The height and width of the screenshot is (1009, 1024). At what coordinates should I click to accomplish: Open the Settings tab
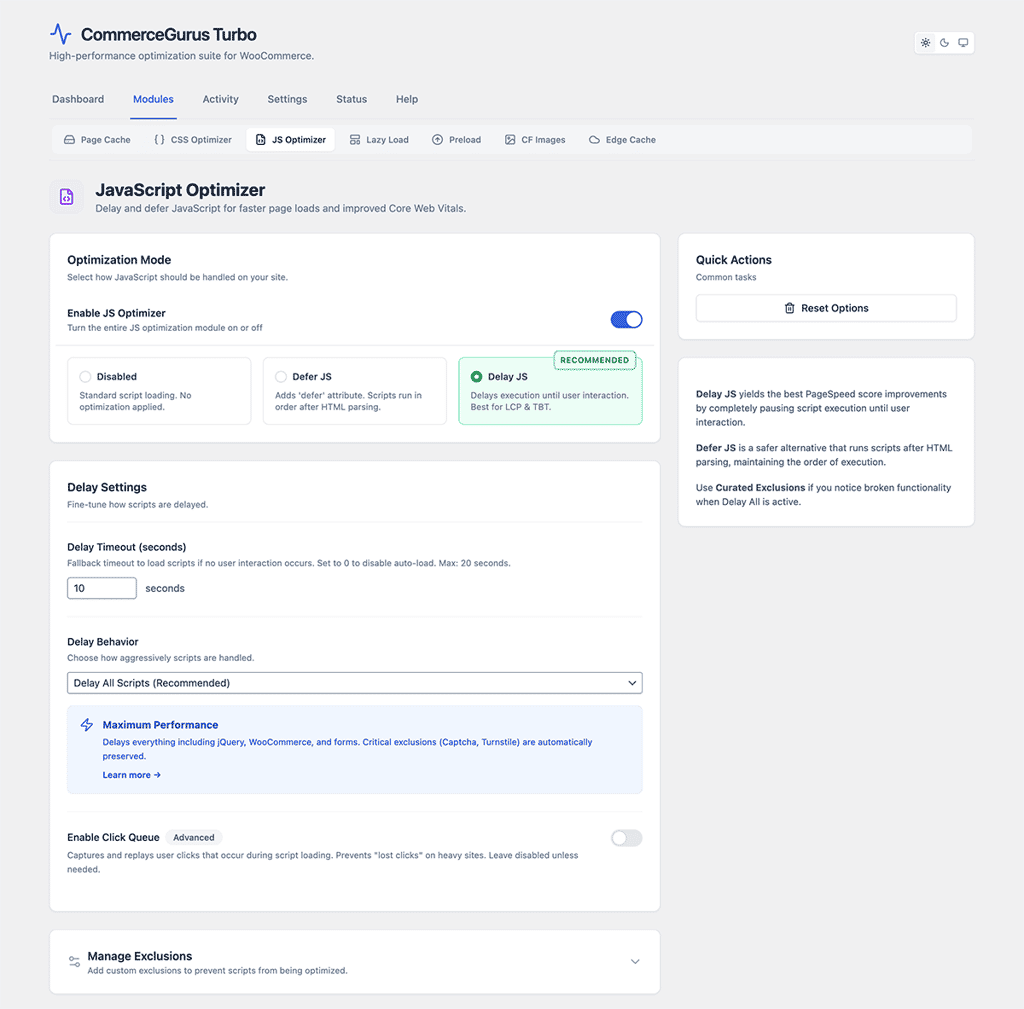tap(287, 99)
